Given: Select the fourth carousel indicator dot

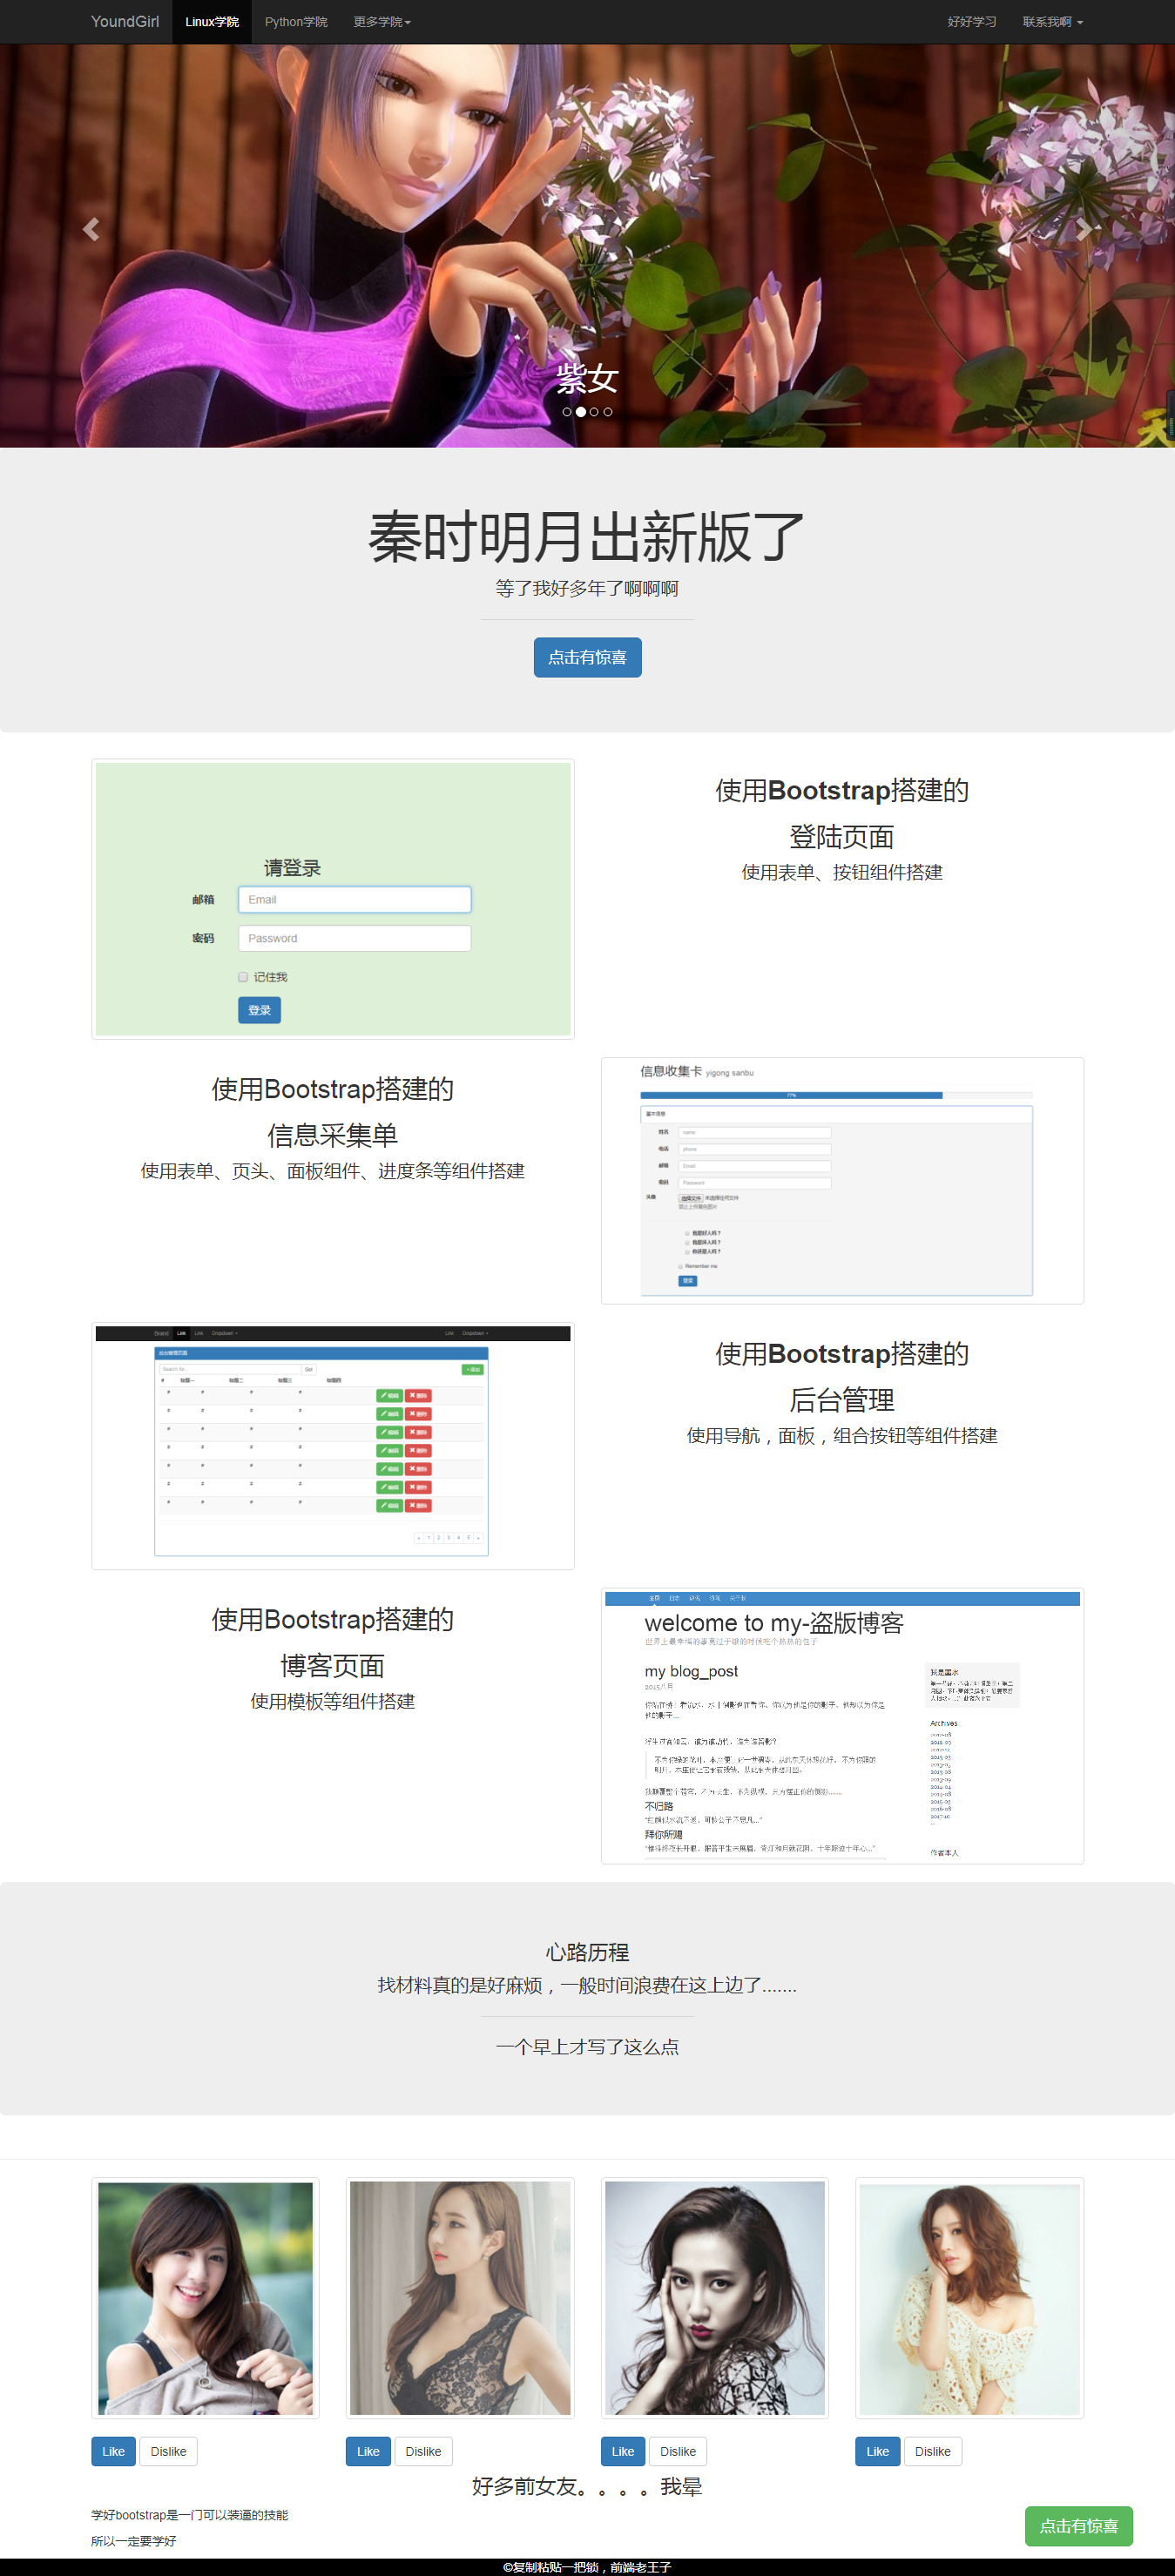Looking at the screenshot, I should coord(608,412).
